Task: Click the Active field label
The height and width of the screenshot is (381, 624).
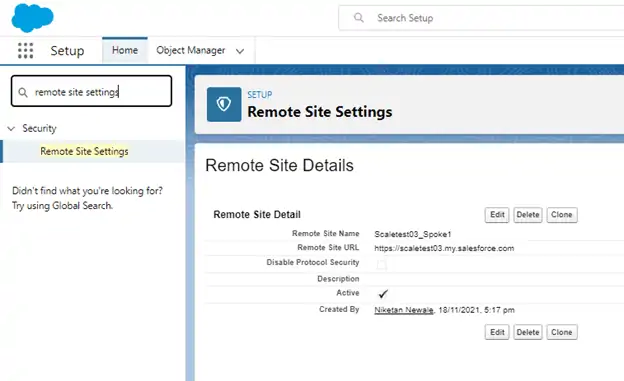Action: pyautogui.click(x=348, y=293)
